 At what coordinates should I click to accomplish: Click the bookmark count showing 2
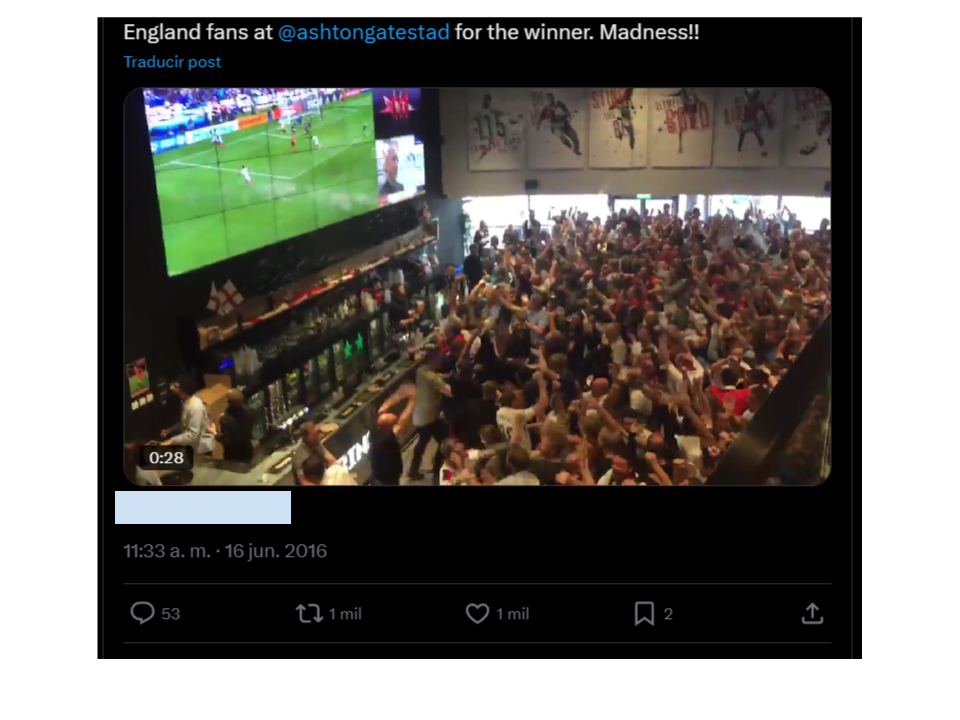coord(668,613)
